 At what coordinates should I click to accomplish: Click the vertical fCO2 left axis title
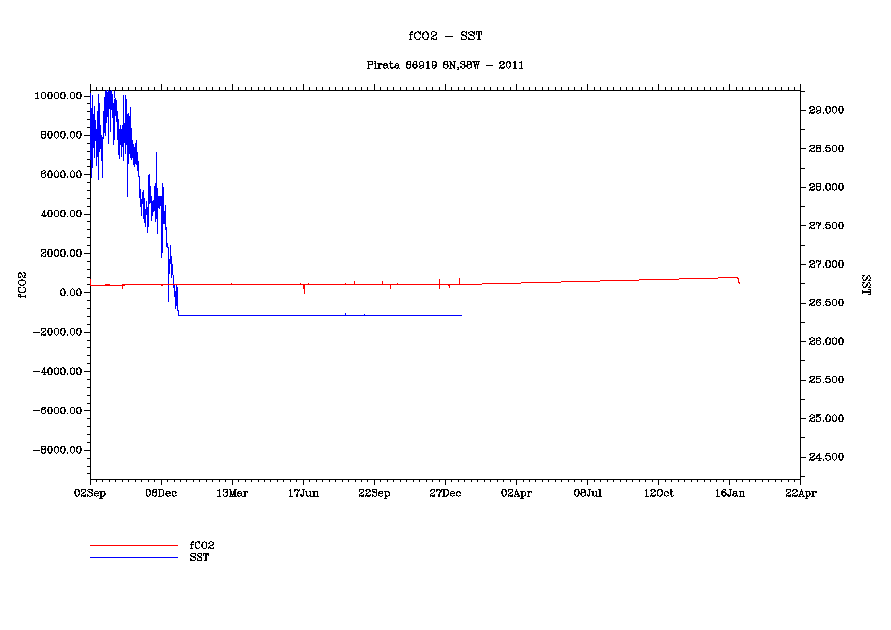pyautogui.click(x=20, y=284)
